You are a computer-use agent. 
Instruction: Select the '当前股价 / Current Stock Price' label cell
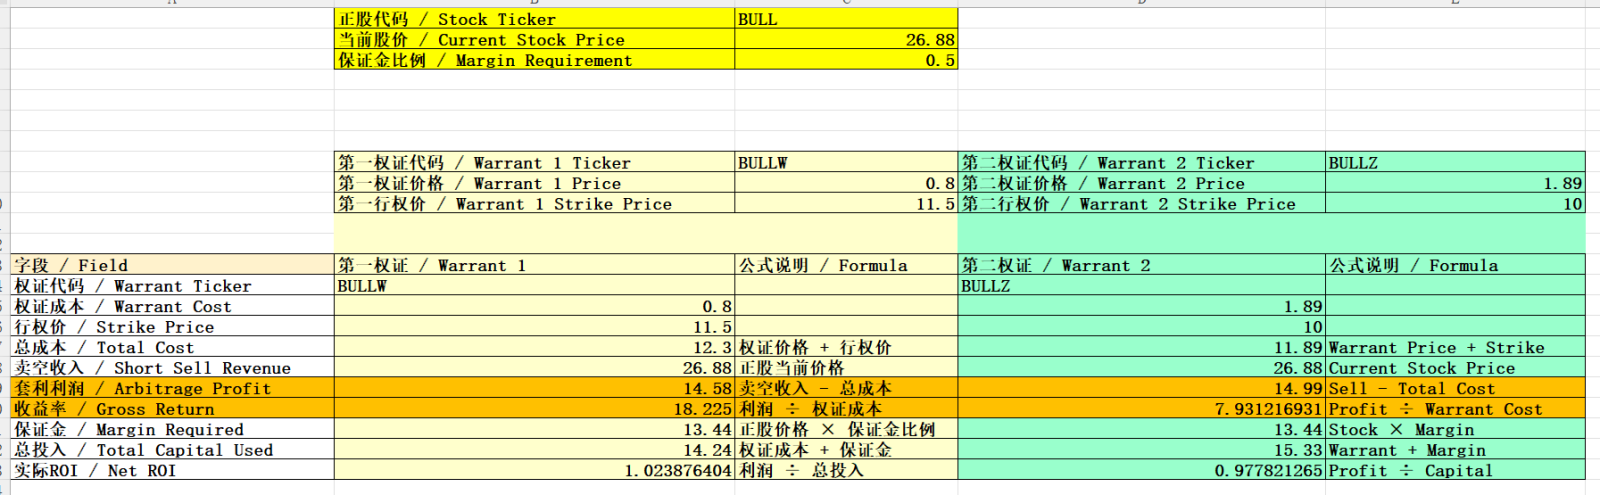coord(534,40)
